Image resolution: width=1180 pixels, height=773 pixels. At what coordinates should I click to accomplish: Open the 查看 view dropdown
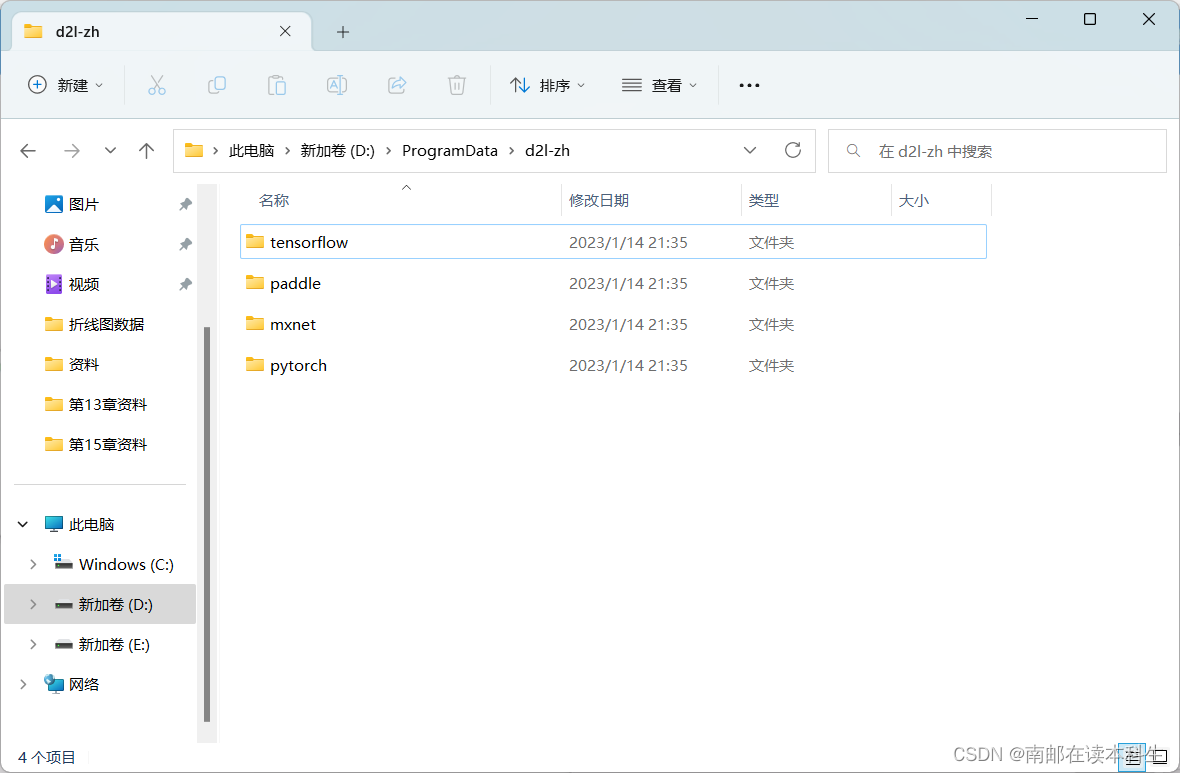pos(659,85)
